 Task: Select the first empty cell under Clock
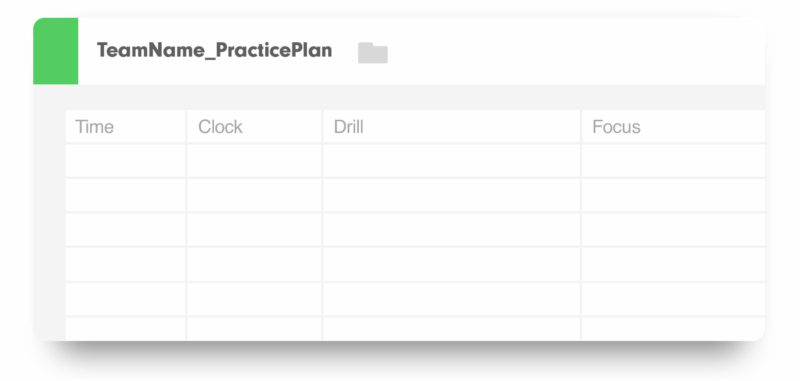click(254, 161)
